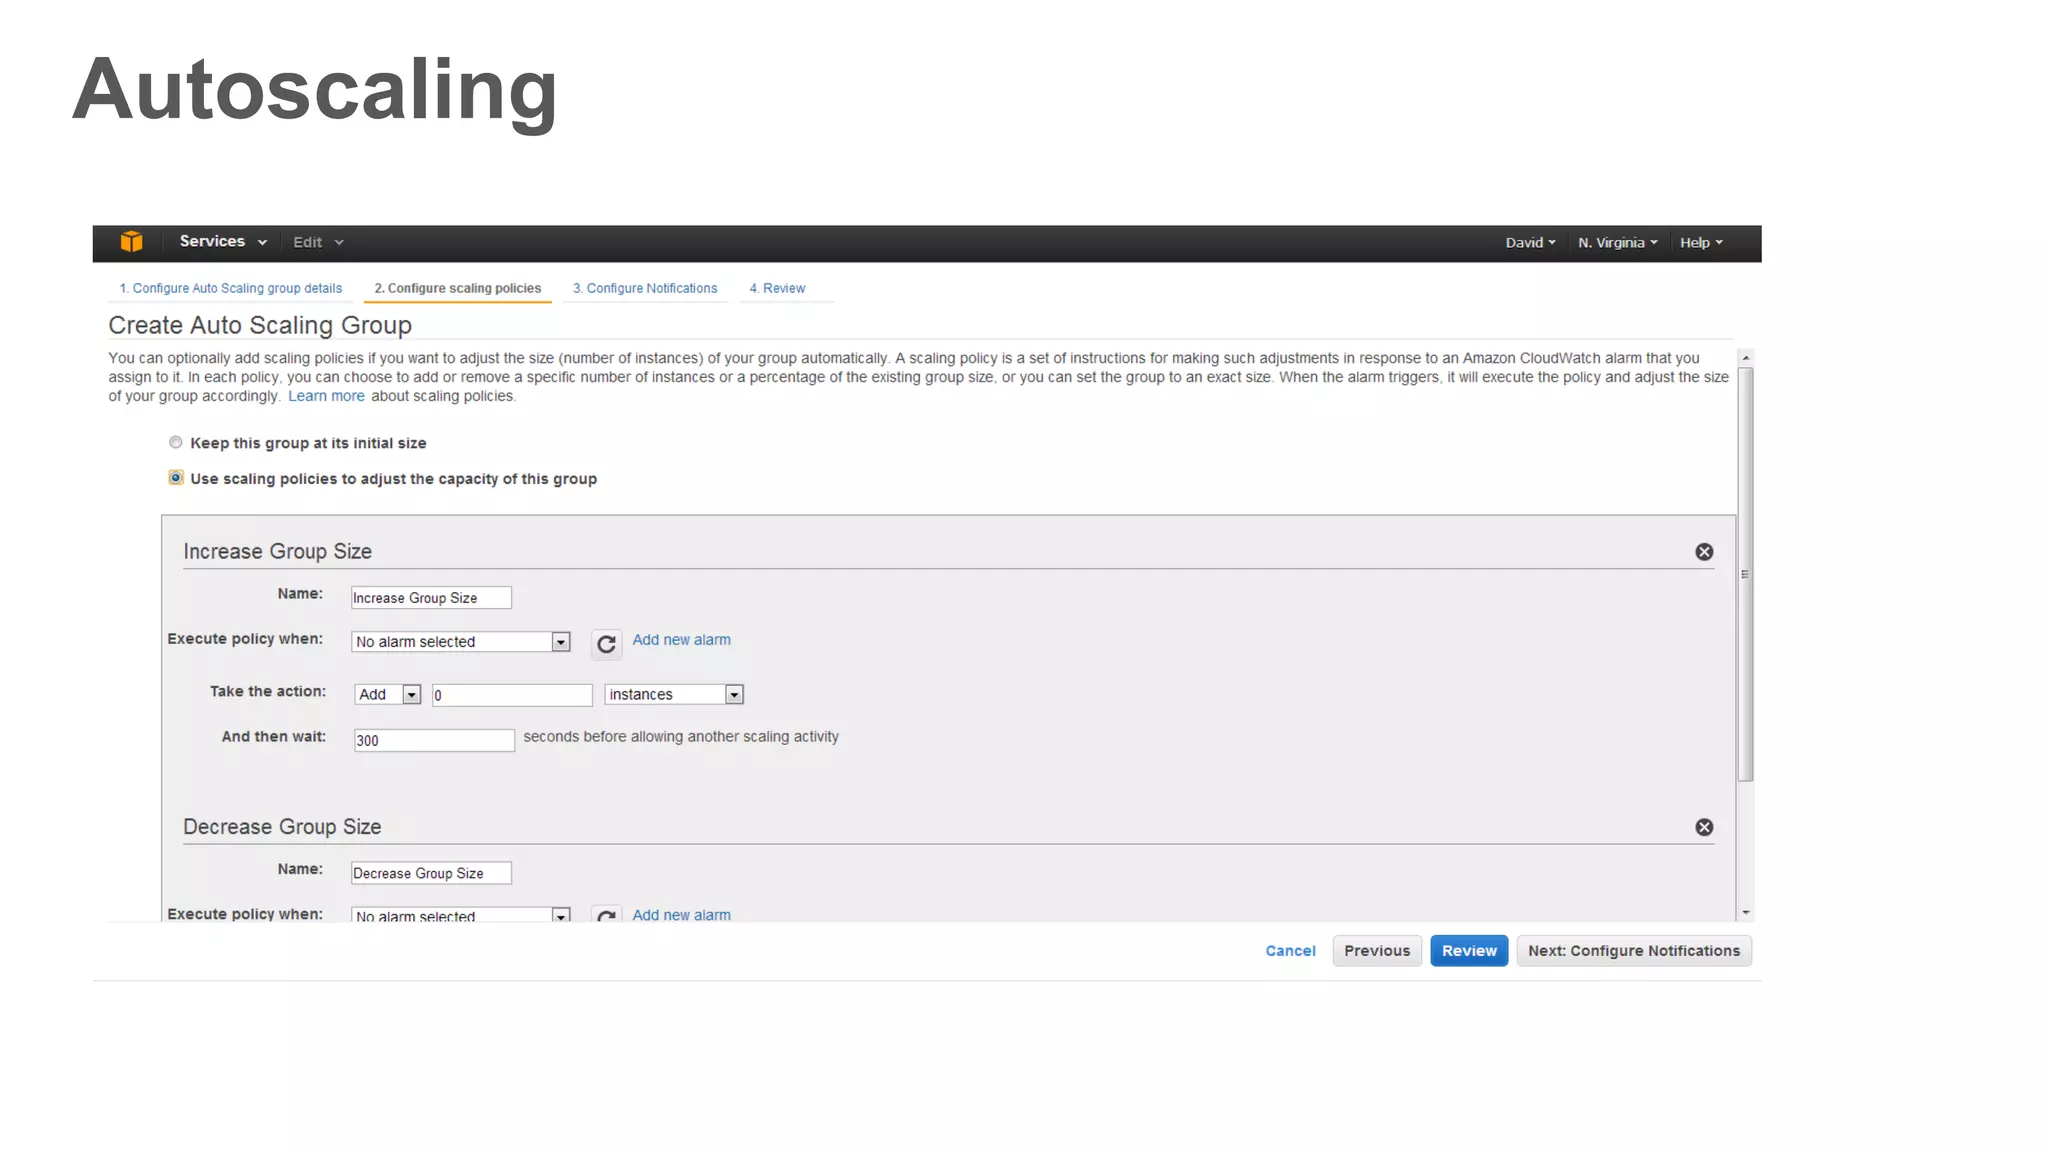Click the vertical scrollbar thumb

(x=1746, y=574)
